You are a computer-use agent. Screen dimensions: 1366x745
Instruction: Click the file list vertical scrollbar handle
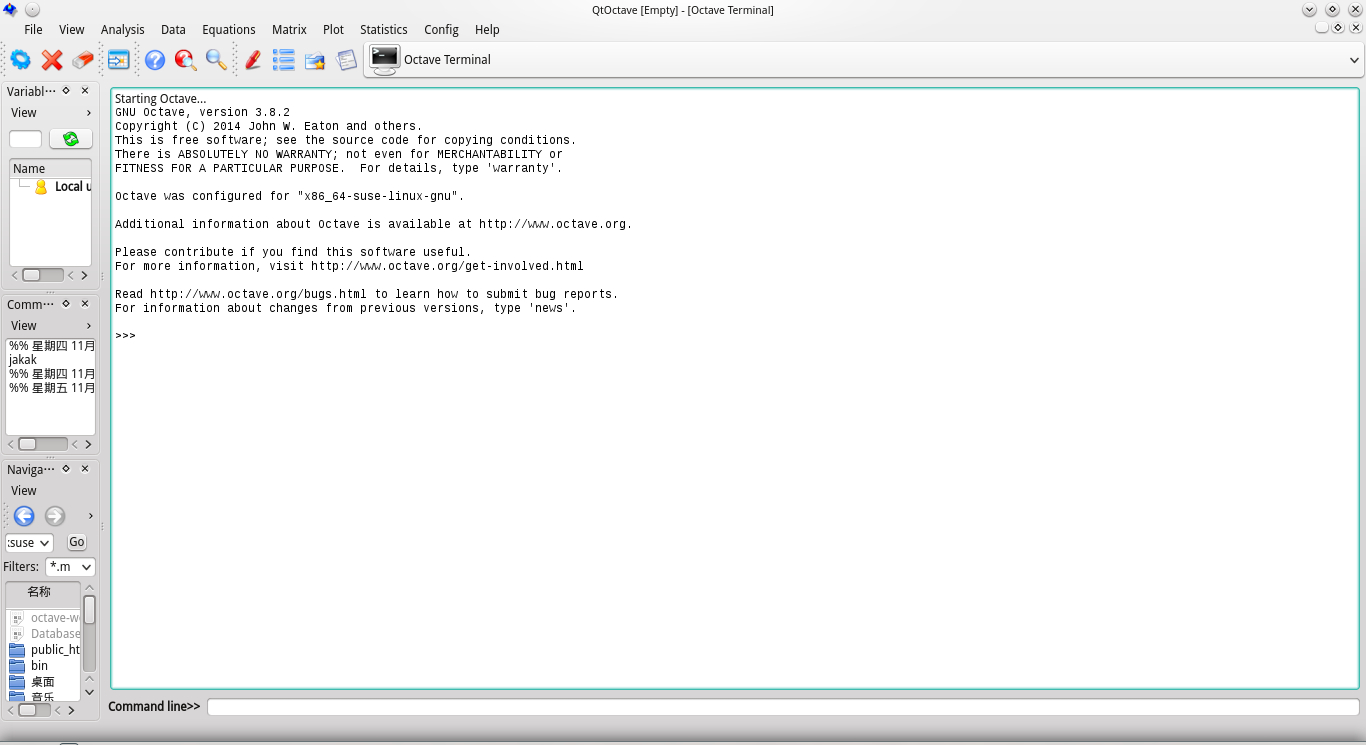pos(89,609)
